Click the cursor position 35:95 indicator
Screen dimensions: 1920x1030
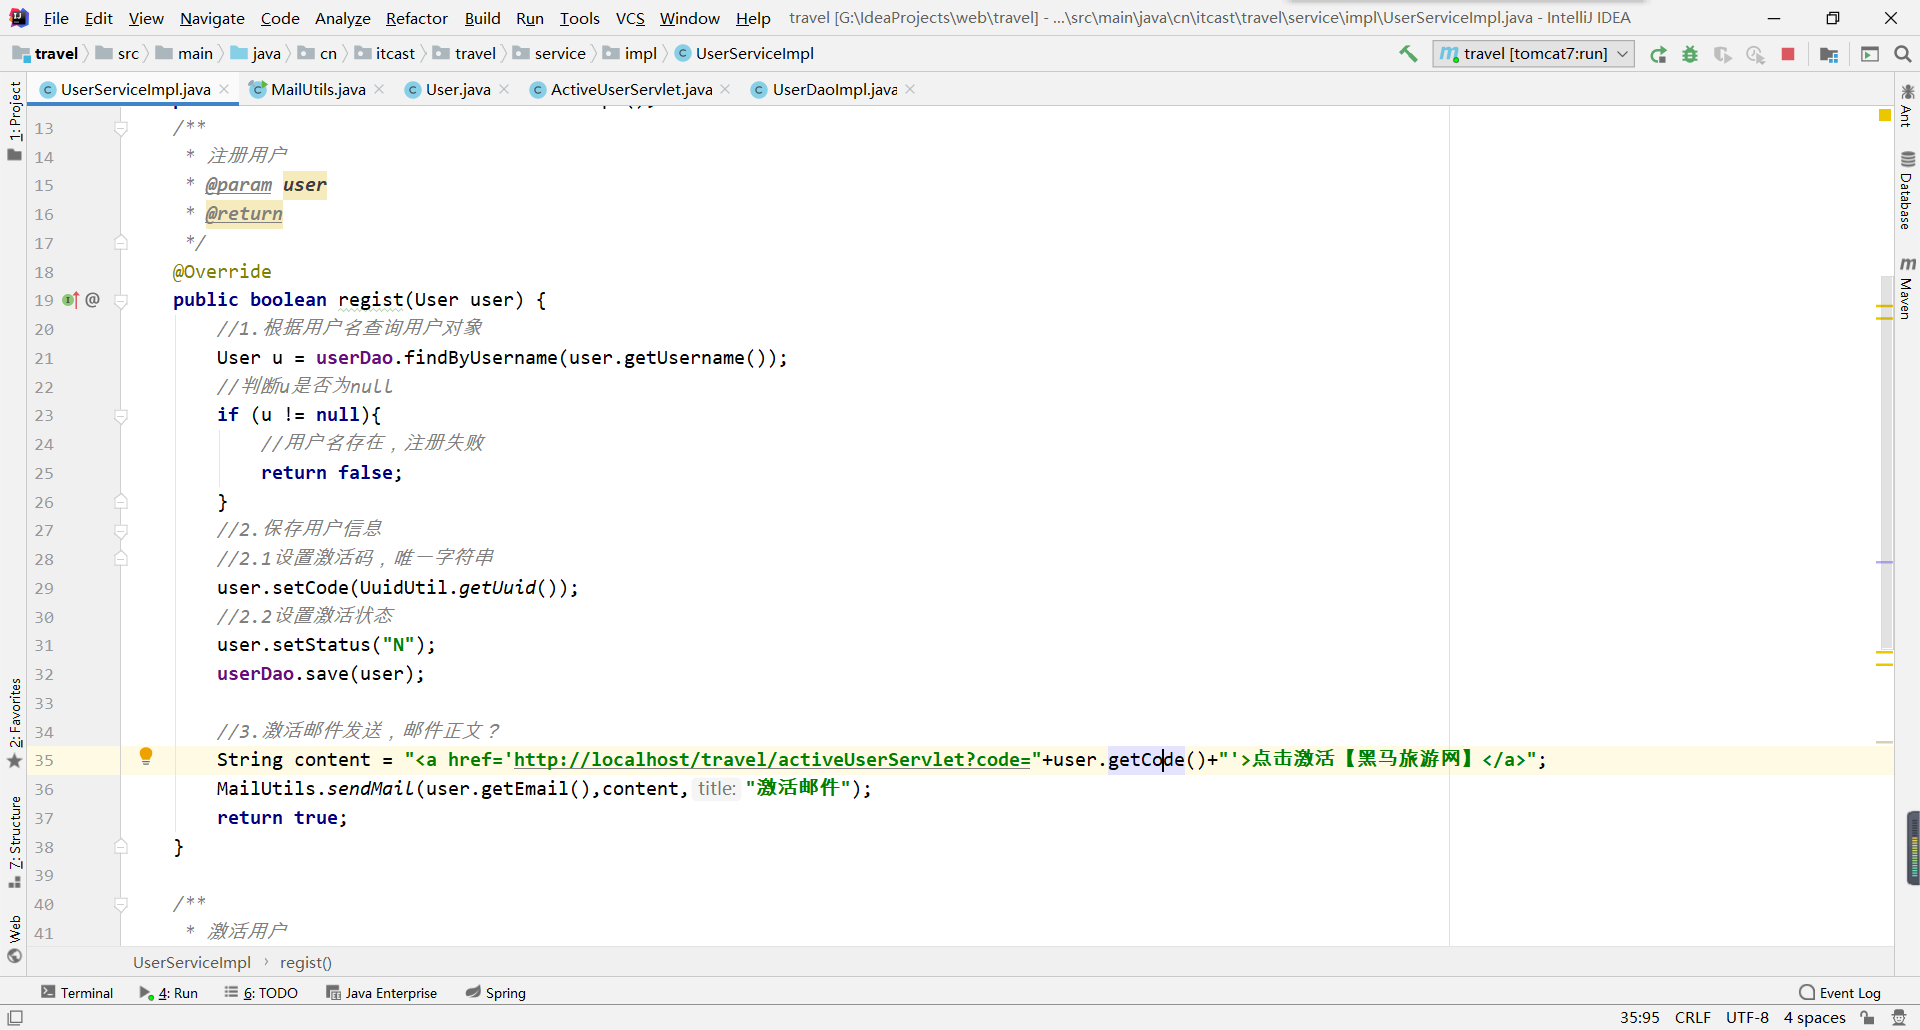coord(1639,1018)
